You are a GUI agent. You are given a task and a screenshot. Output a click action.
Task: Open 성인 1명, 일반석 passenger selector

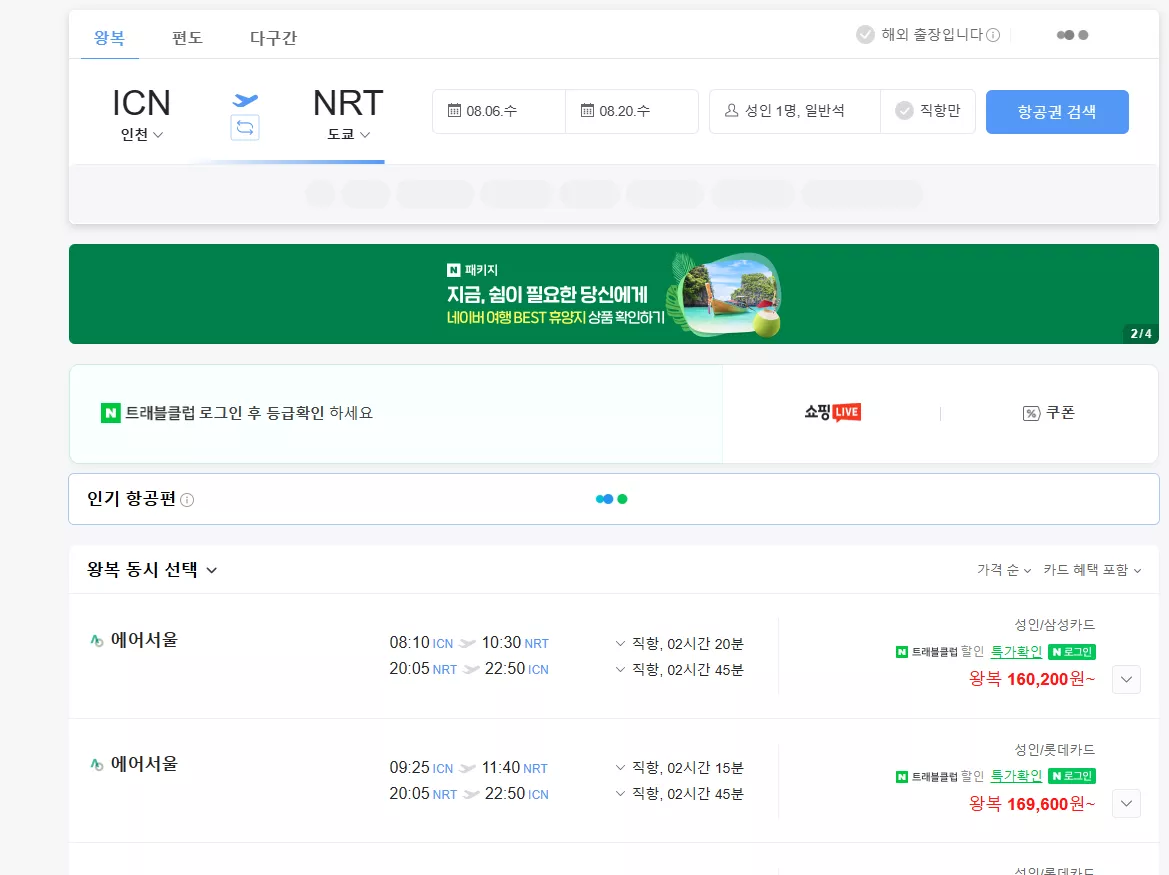795,111
